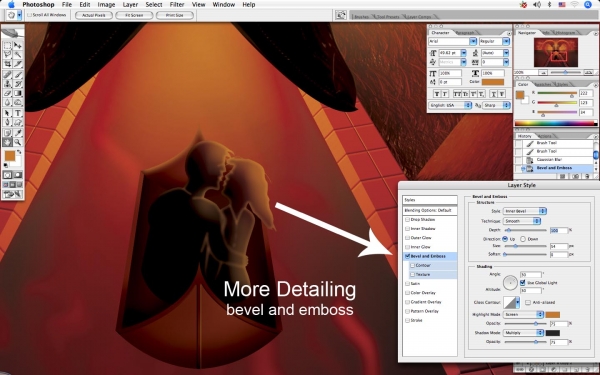This screenshot has width=600, height=375.
Task: Select the Rectangular Marquee tool
Action: coord(7,46)
